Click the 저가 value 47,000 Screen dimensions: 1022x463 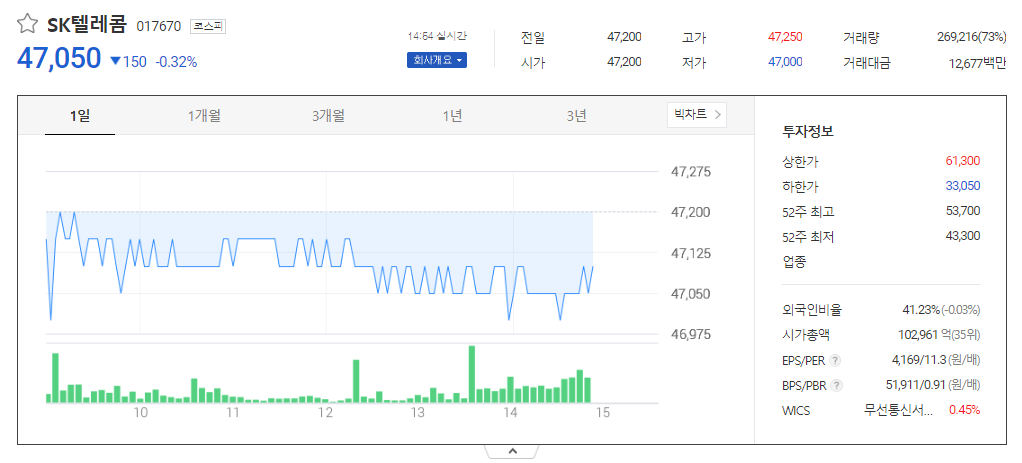(785, 62)
